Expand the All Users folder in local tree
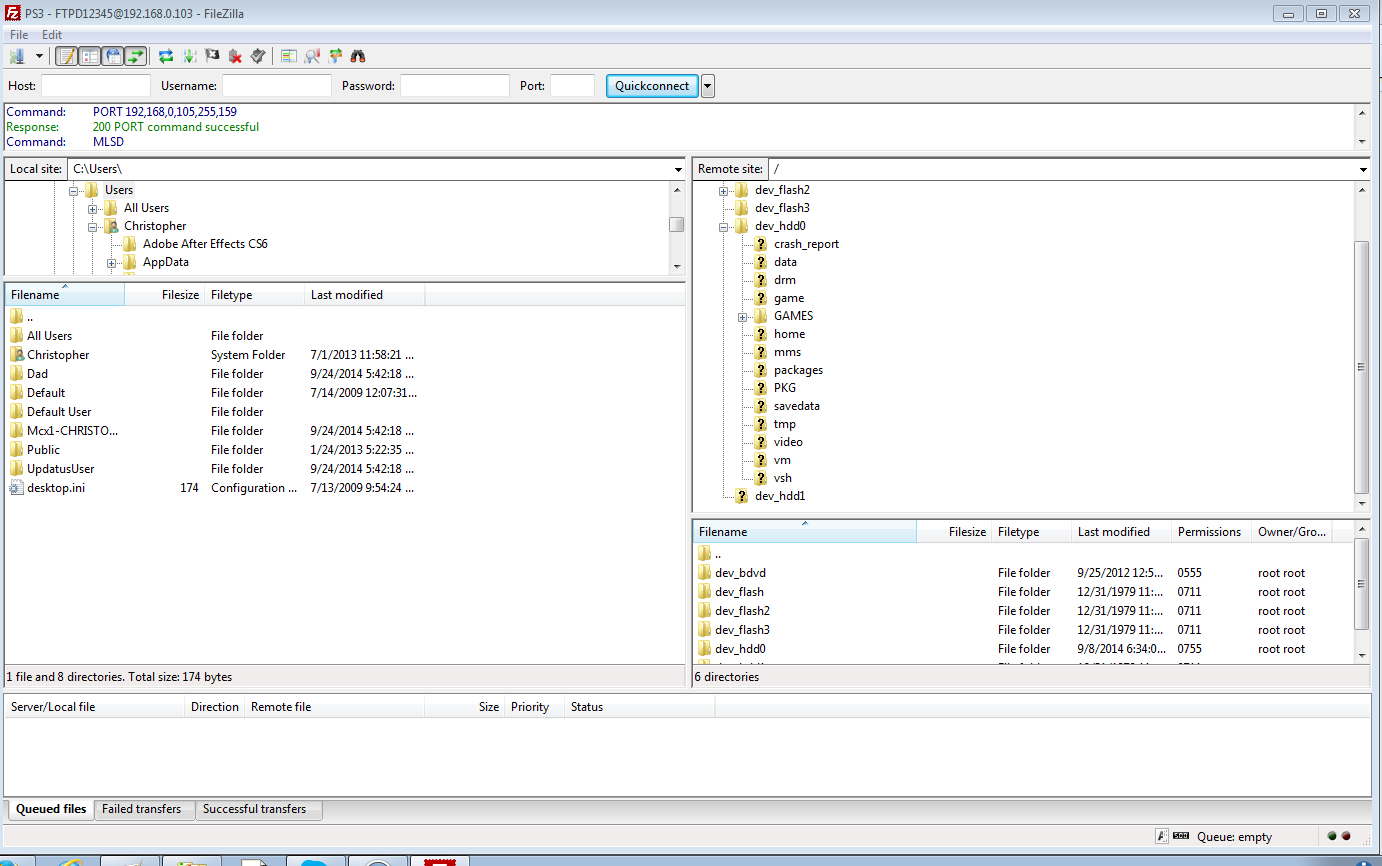 [93, 208]
